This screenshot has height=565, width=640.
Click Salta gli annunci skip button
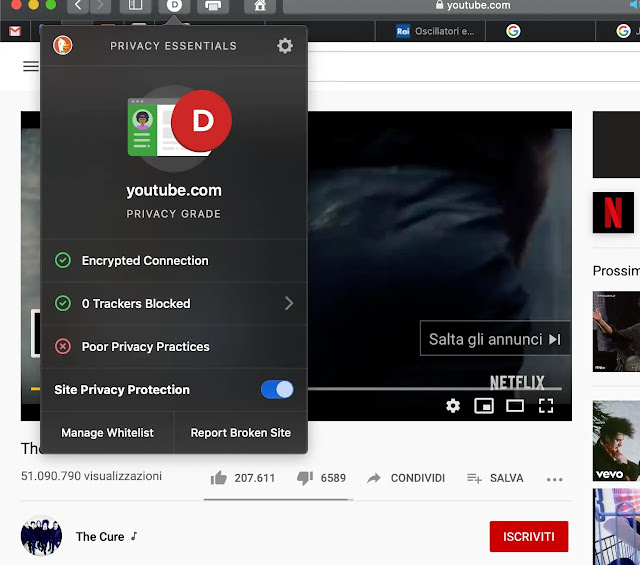coord(495,339)
